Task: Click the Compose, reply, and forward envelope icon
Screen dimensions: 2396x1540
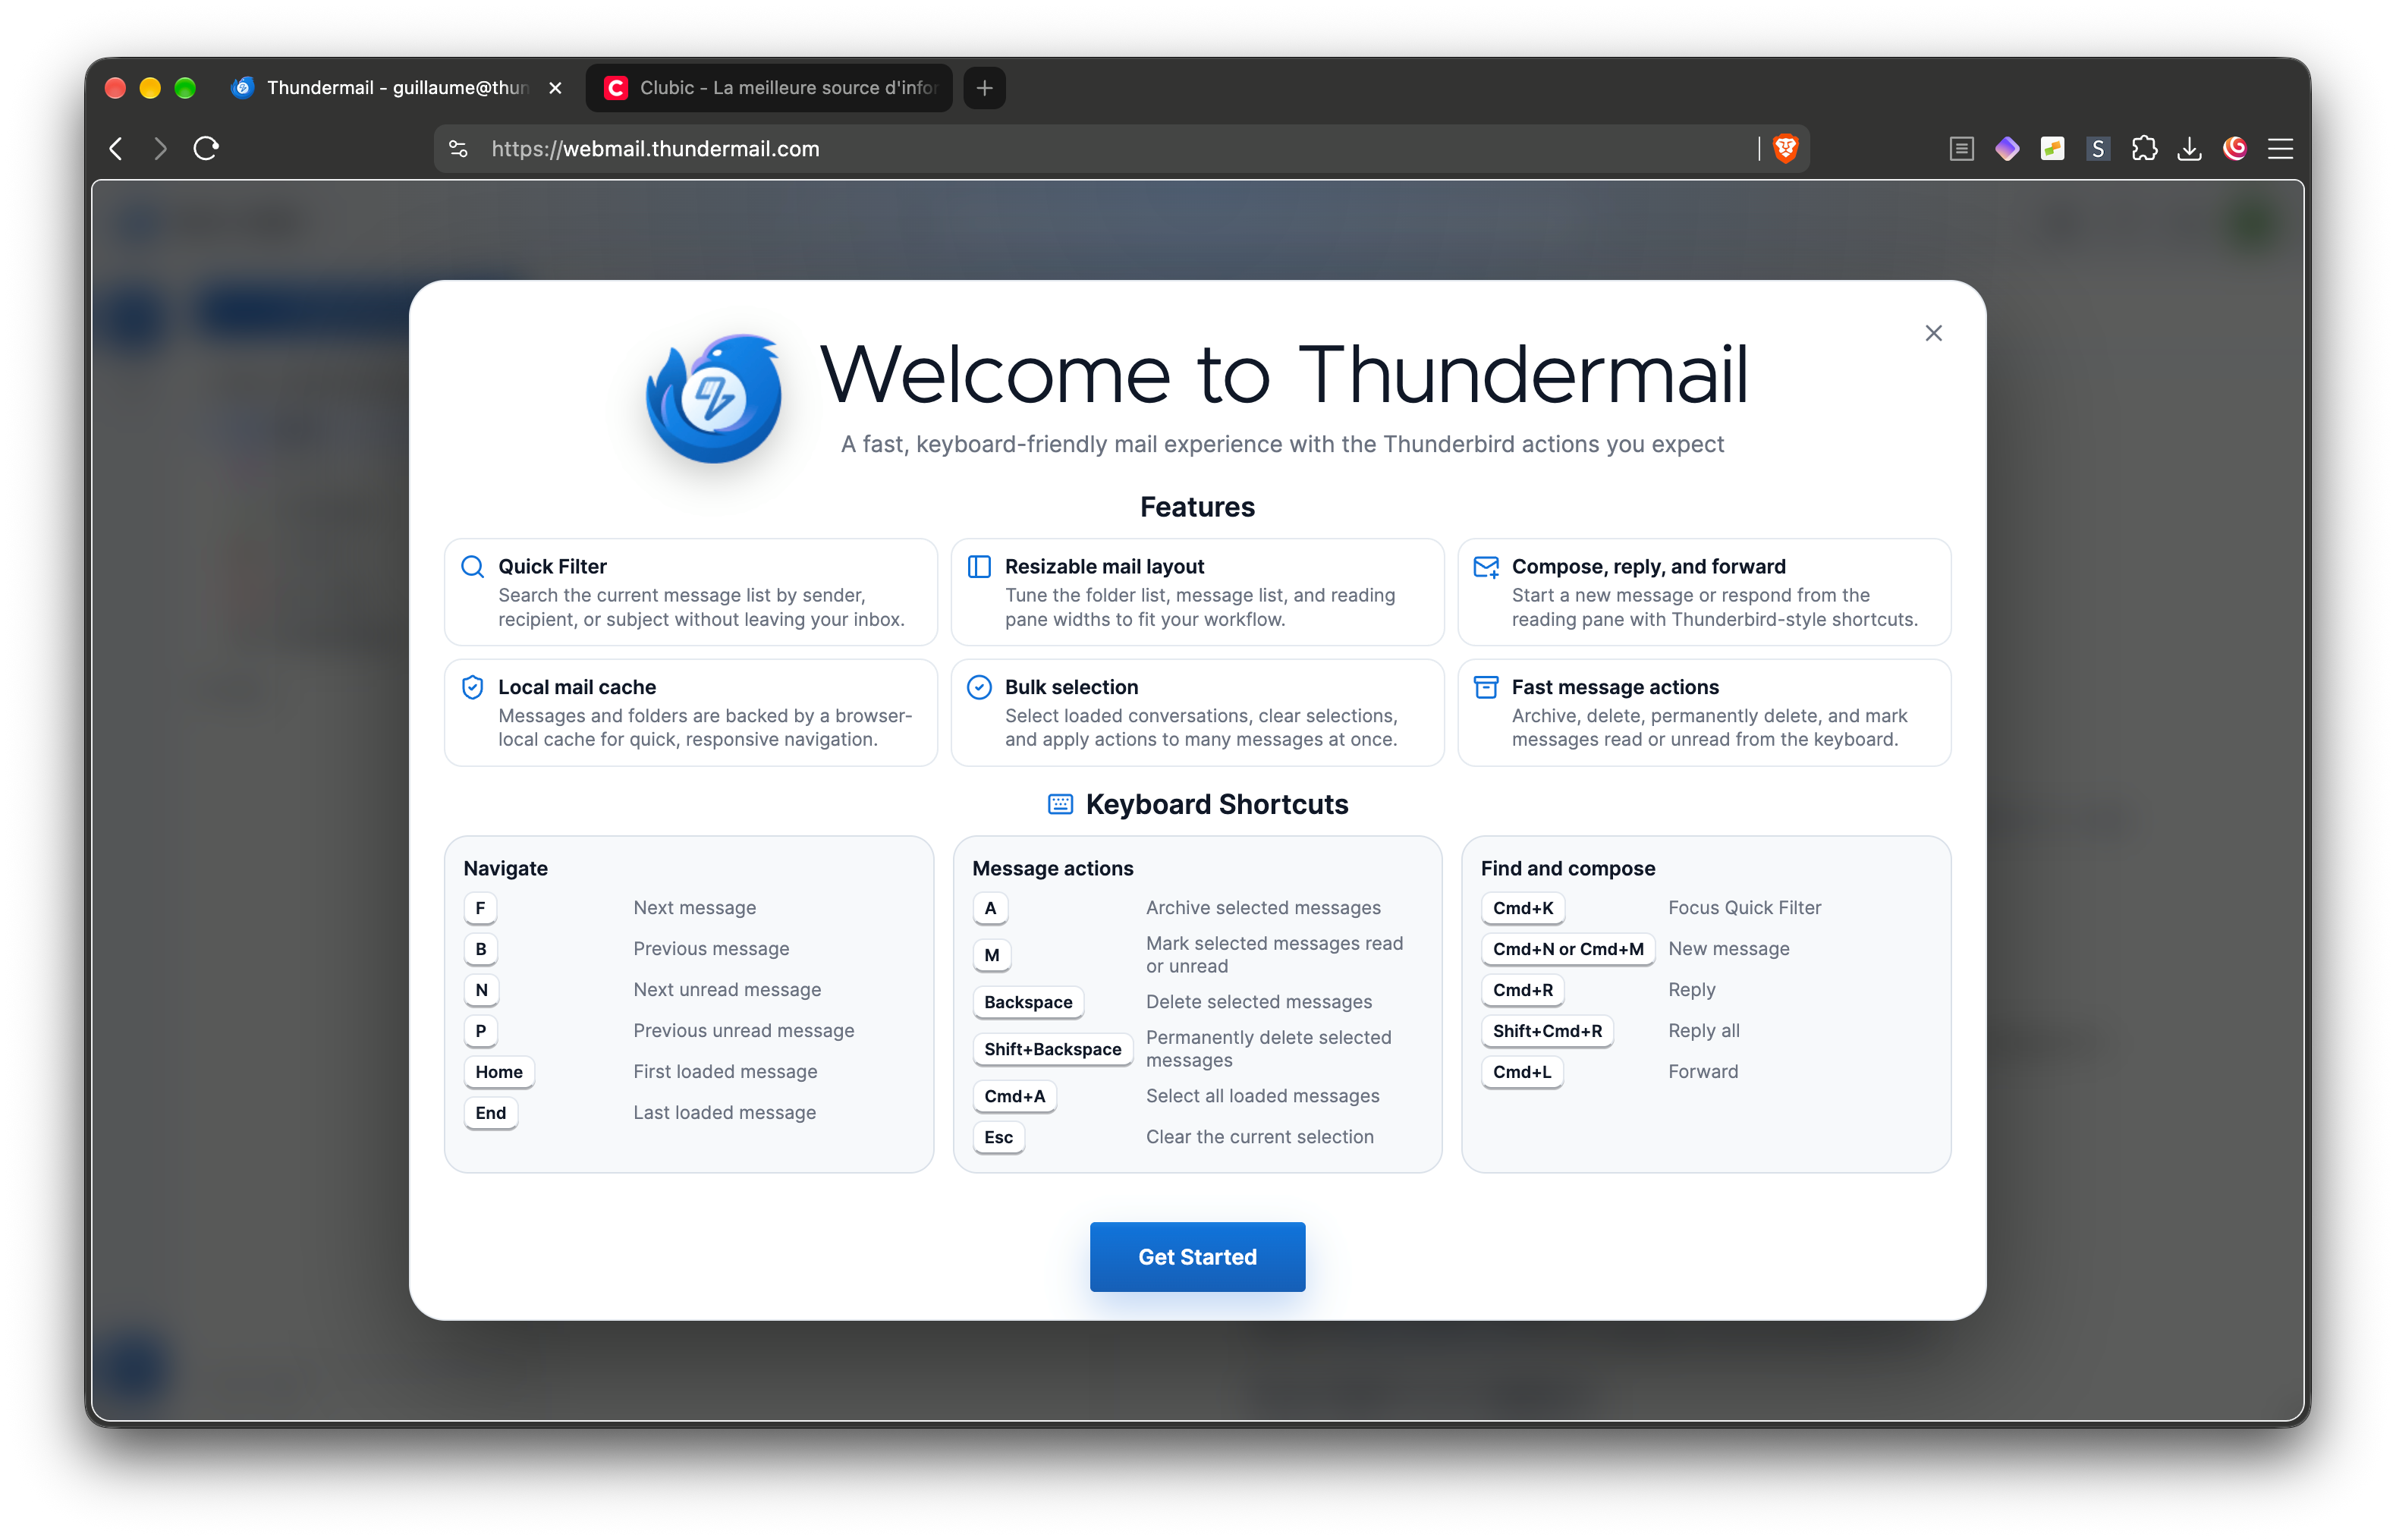Action: pyautogui.click(x=1486, y=567)
